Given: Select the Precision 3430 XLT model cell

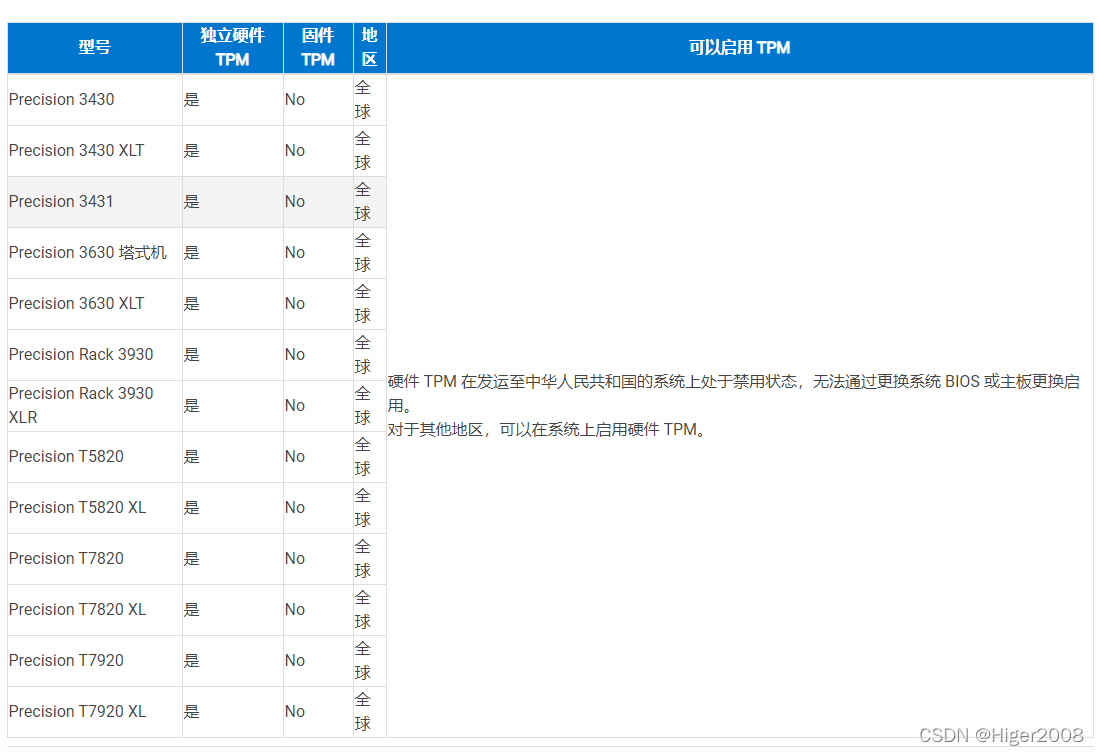Looking at the screenshot, I should (95, 151).
